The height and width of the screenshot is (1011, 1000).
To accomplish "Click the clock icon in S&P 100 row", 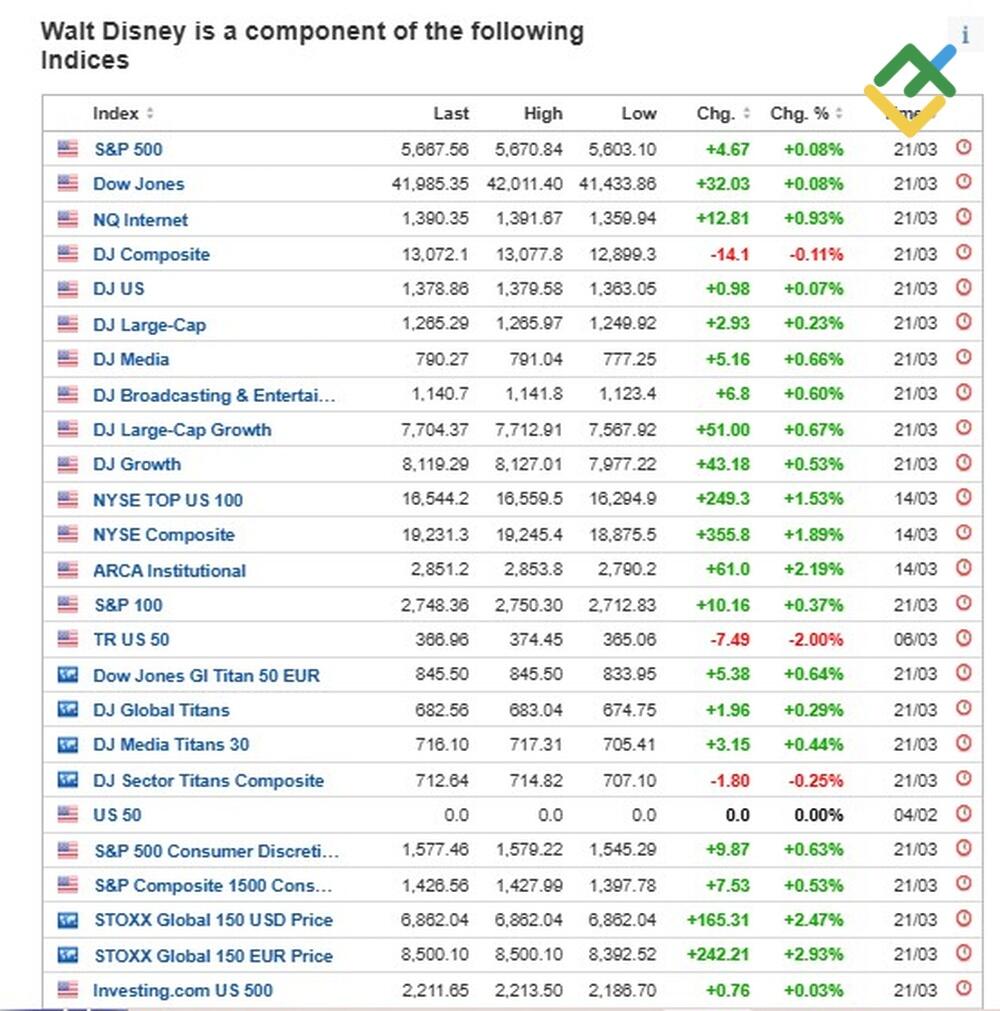I will [x=963, y=603].
